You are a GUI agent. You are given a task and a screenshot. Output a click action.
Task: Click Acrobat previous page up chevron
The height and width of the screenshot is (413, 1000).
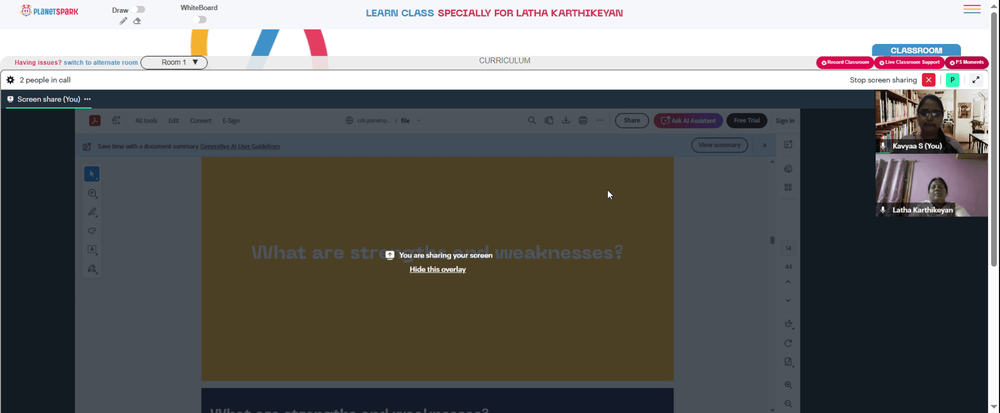point(788,282)
